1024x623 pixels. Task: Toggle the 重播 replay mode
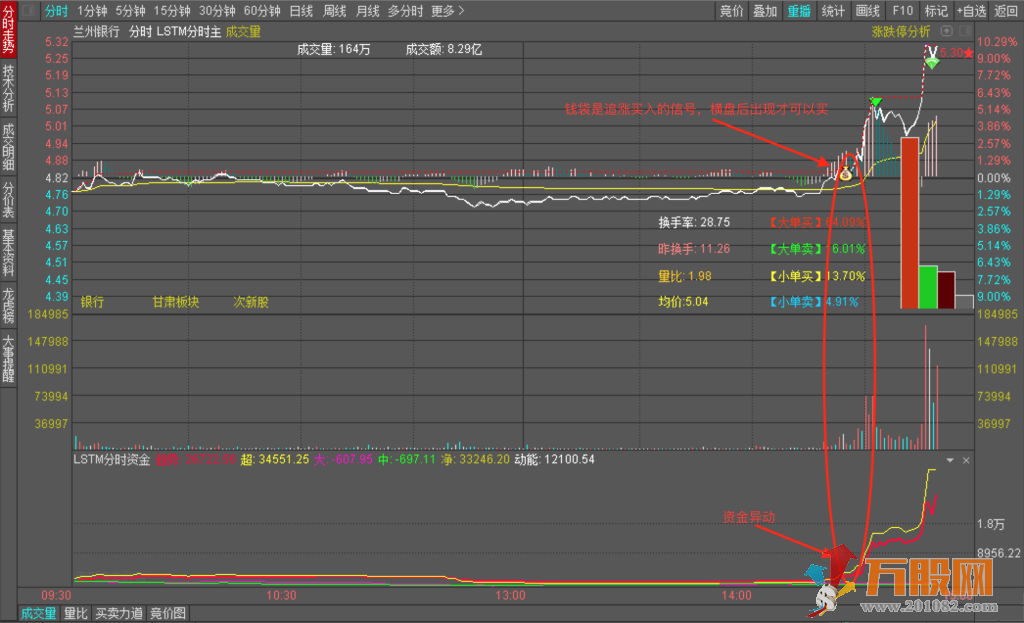799,11
